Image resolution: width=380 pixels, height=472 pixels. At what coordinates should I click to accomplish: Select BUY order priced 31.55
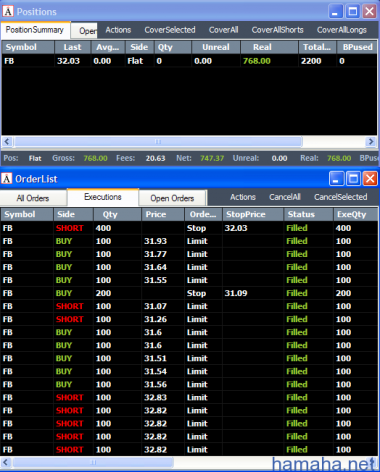[x=189, y=280]
